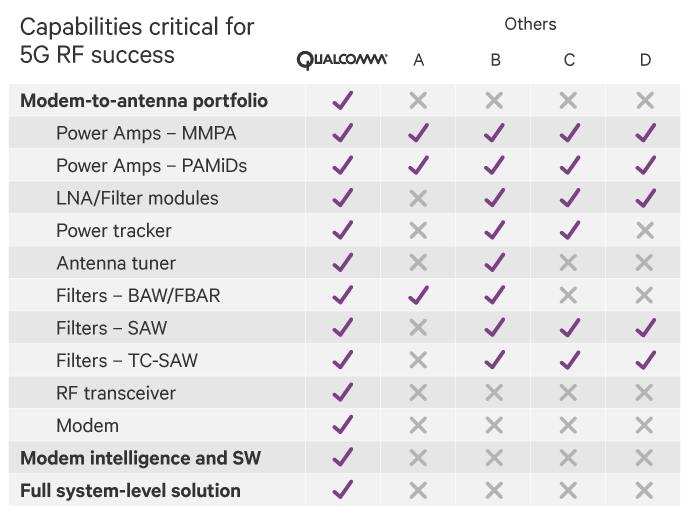Click Qualcomm checkmark for Modem intelligence and SW

pos(342,458)
